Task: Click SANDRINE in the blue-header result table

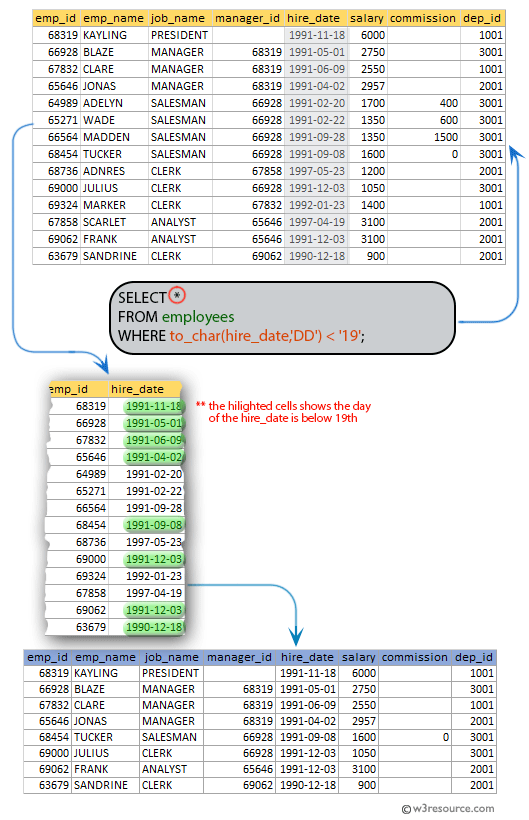Action: pyautogui.click(x=100, y=785)
